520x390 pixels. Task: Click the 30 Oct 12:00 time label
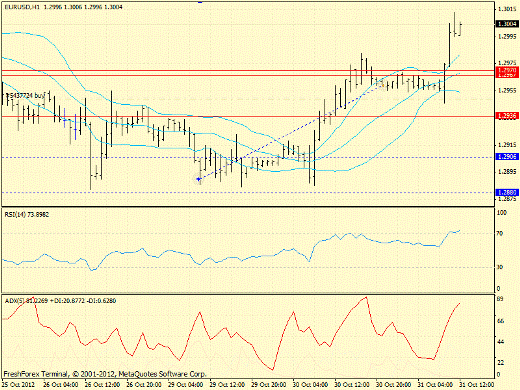tap(352, 384)
